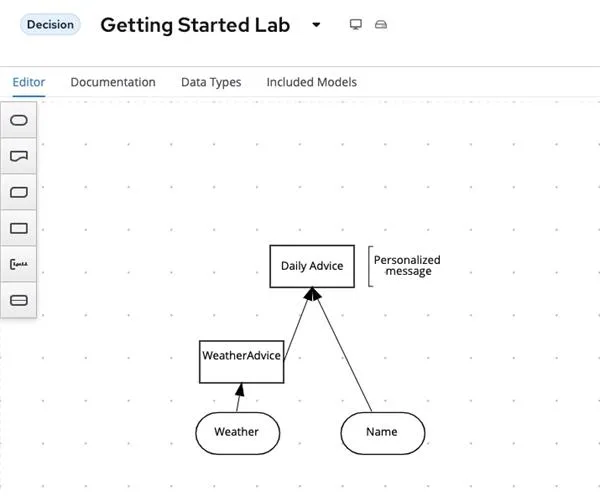Choose the Decision rectangle palette shape
This screenshot has height=496, width=600.
(x=18, y=228)
